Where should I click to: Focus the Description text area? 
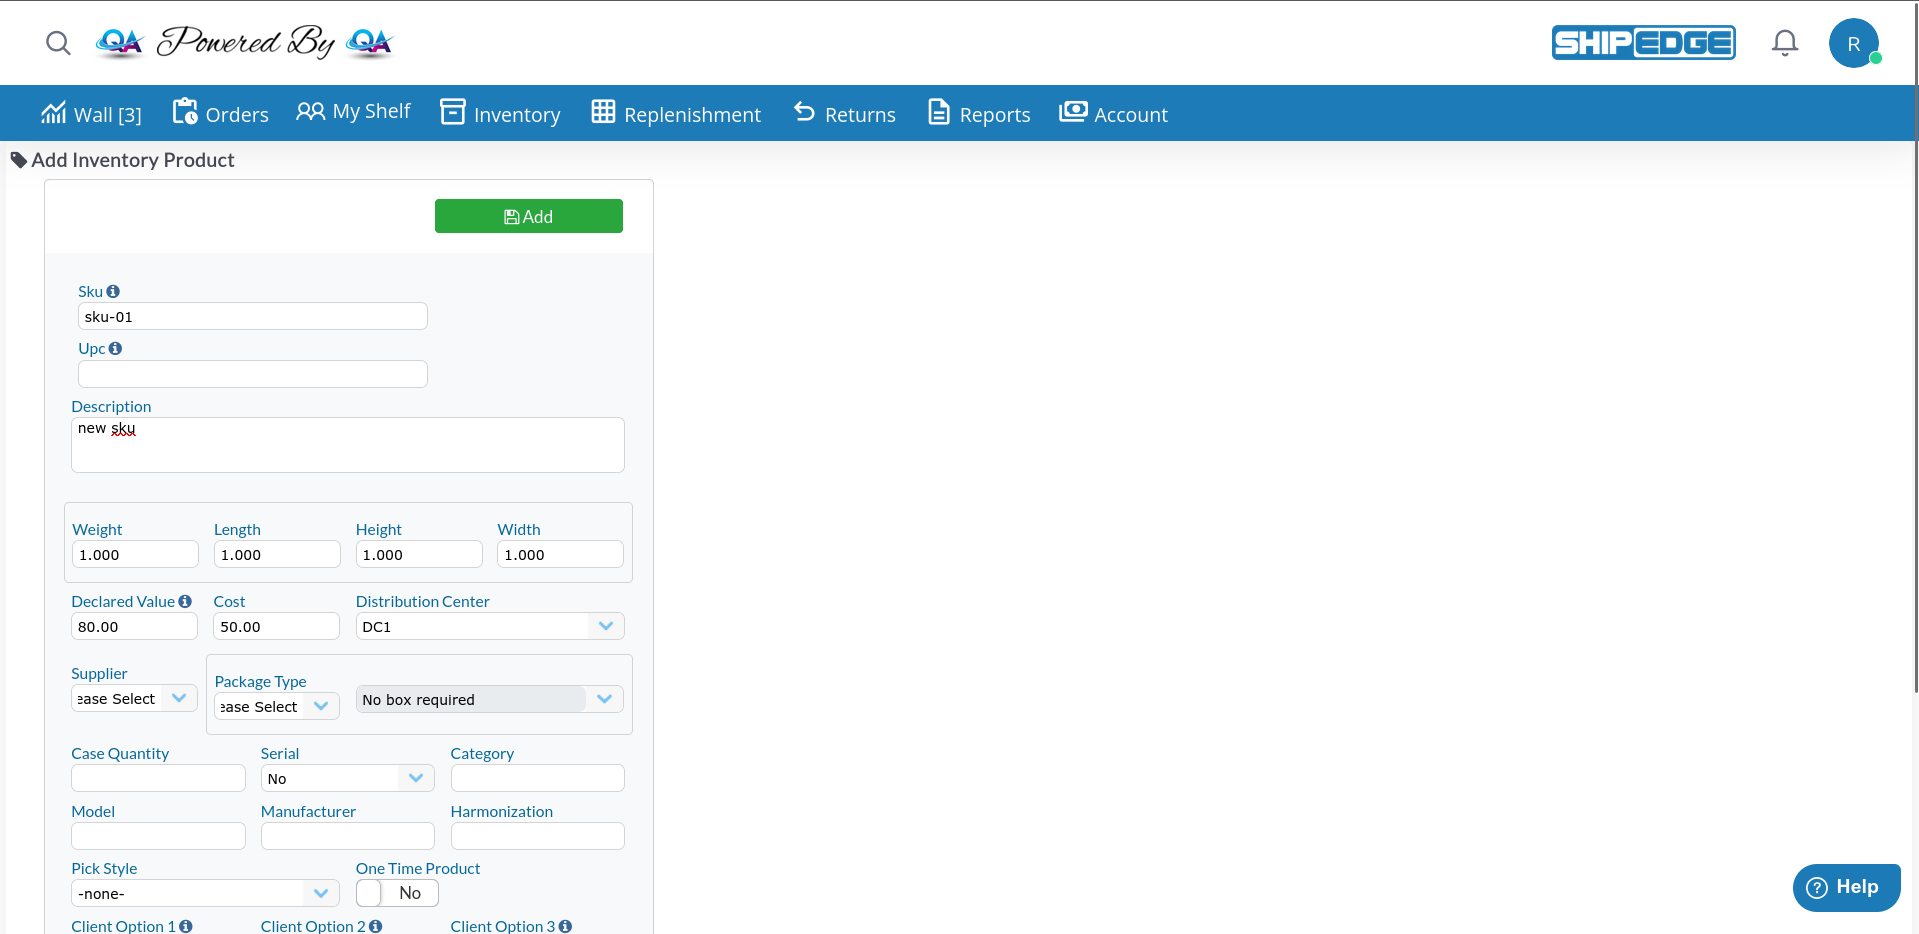coord(347,445)
